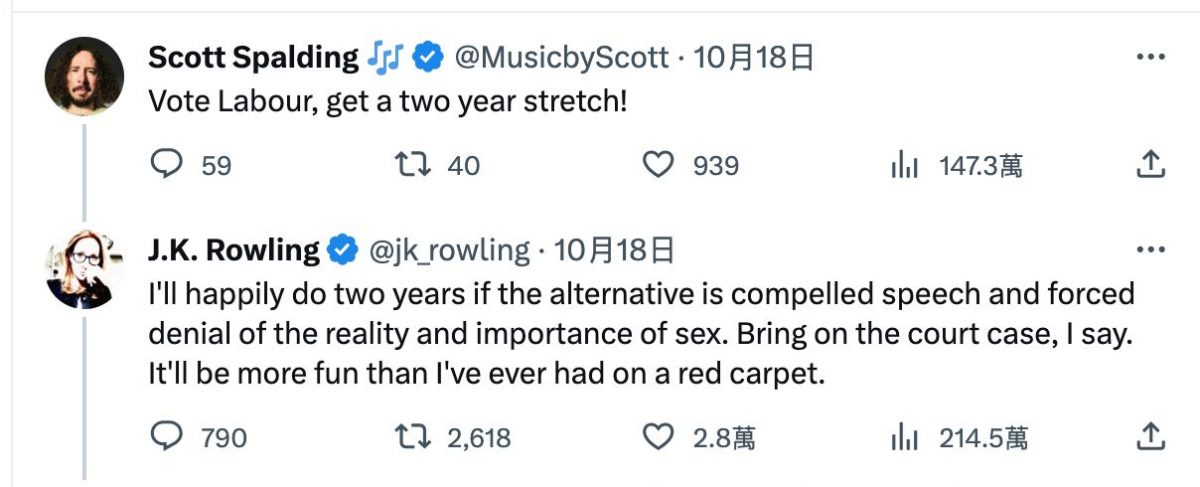
Task: Open J.K. Rowling's tweet text
Action: 640,335
